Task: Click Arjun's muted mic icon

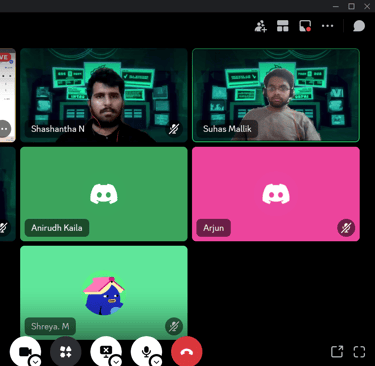Action: [x=346, y=228]
